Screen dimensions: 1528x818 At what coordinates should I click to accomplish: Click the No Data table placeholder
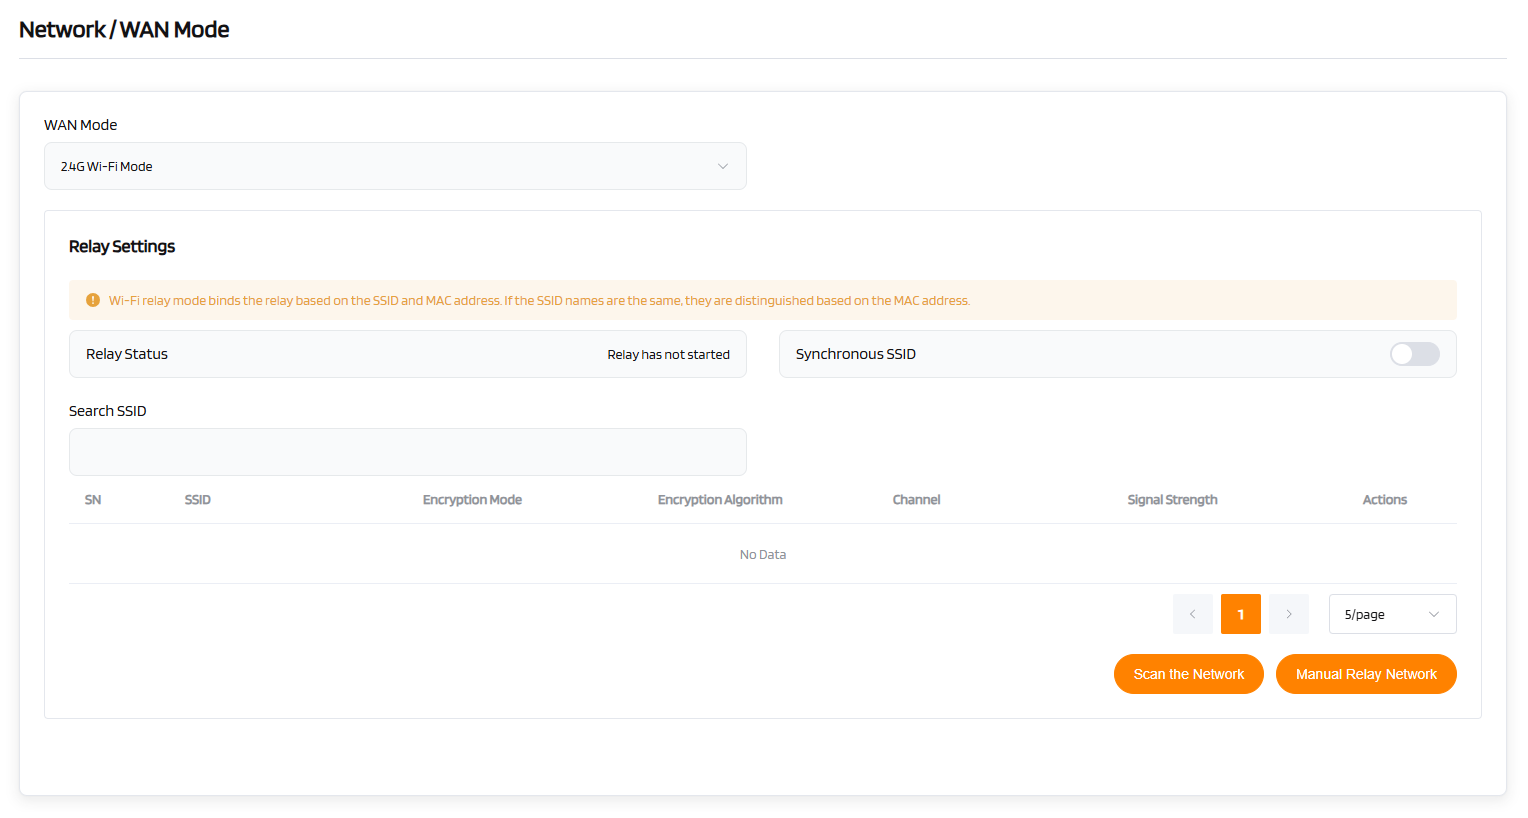(762, 555)
